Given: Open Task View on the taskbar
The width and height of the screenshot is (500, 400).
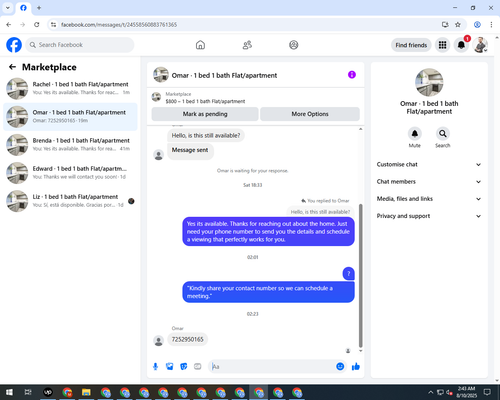Looking at the screenshot, I should (x=28, y=392).
